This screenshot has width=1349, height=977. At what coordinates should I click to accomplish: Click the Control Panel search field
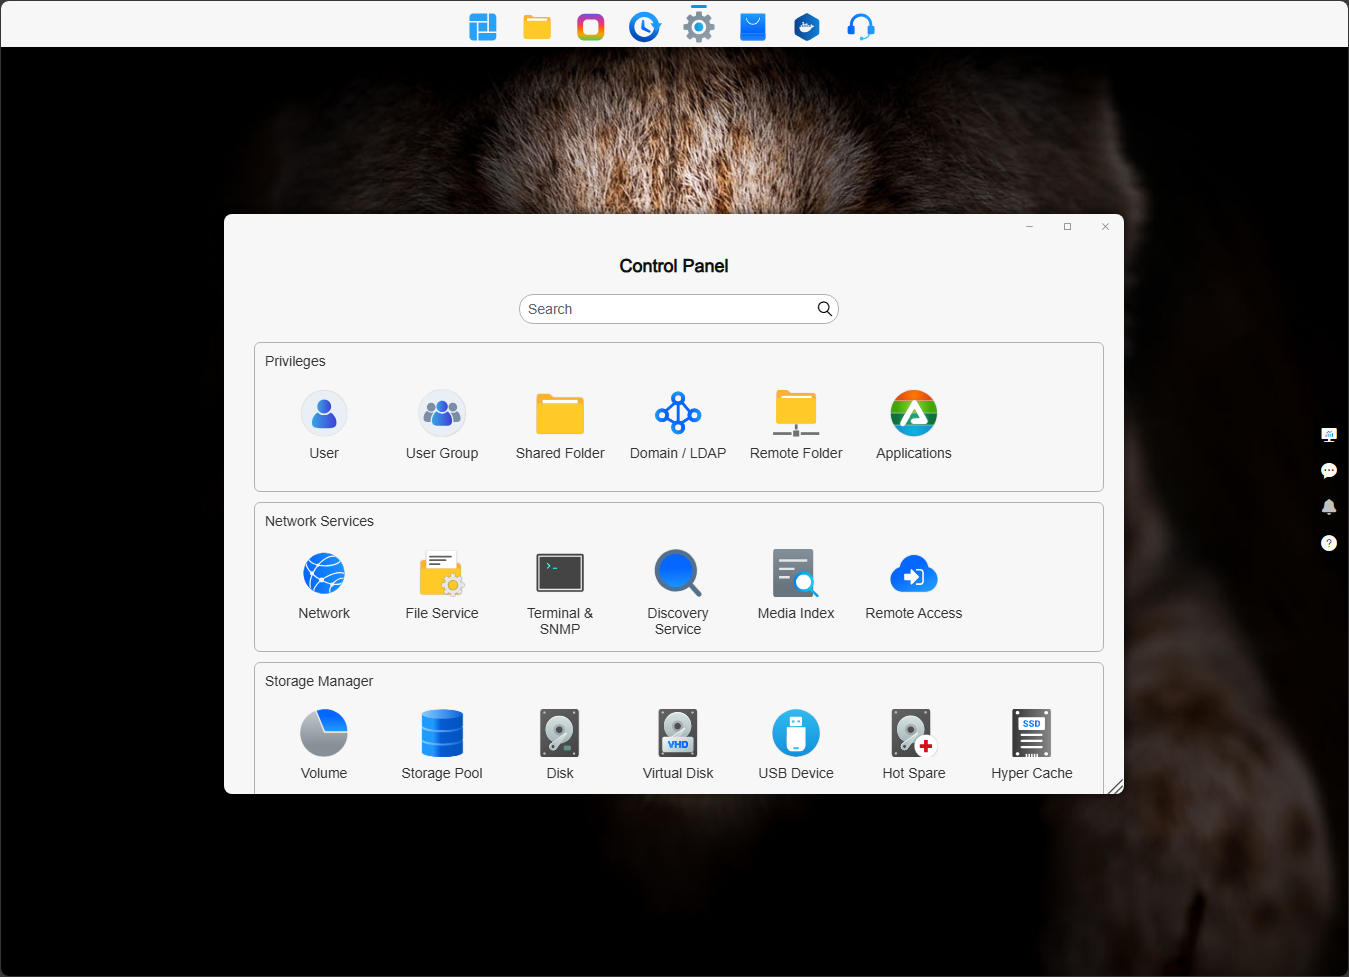coord(679,309)
